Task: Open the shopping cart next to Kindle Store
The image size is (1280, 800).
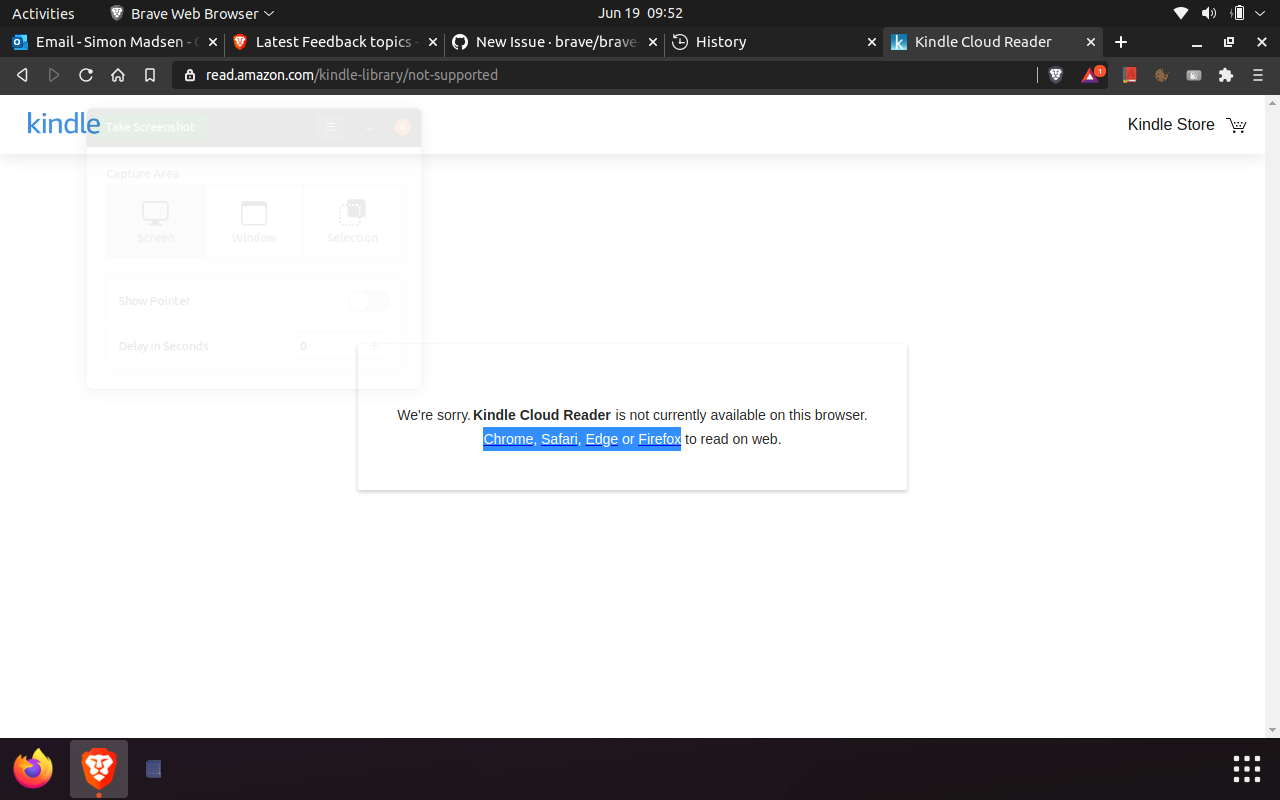Action: [x=1237, y=124]
